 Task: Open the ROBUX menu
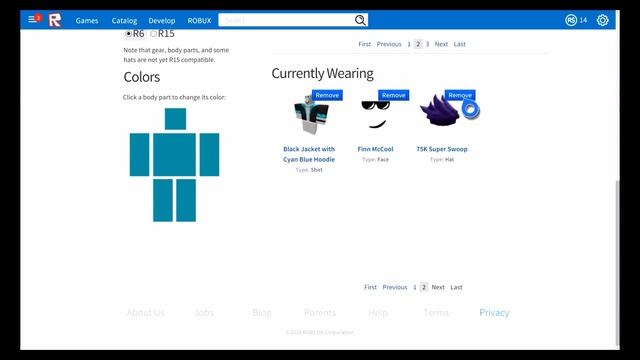pos(199,20)
